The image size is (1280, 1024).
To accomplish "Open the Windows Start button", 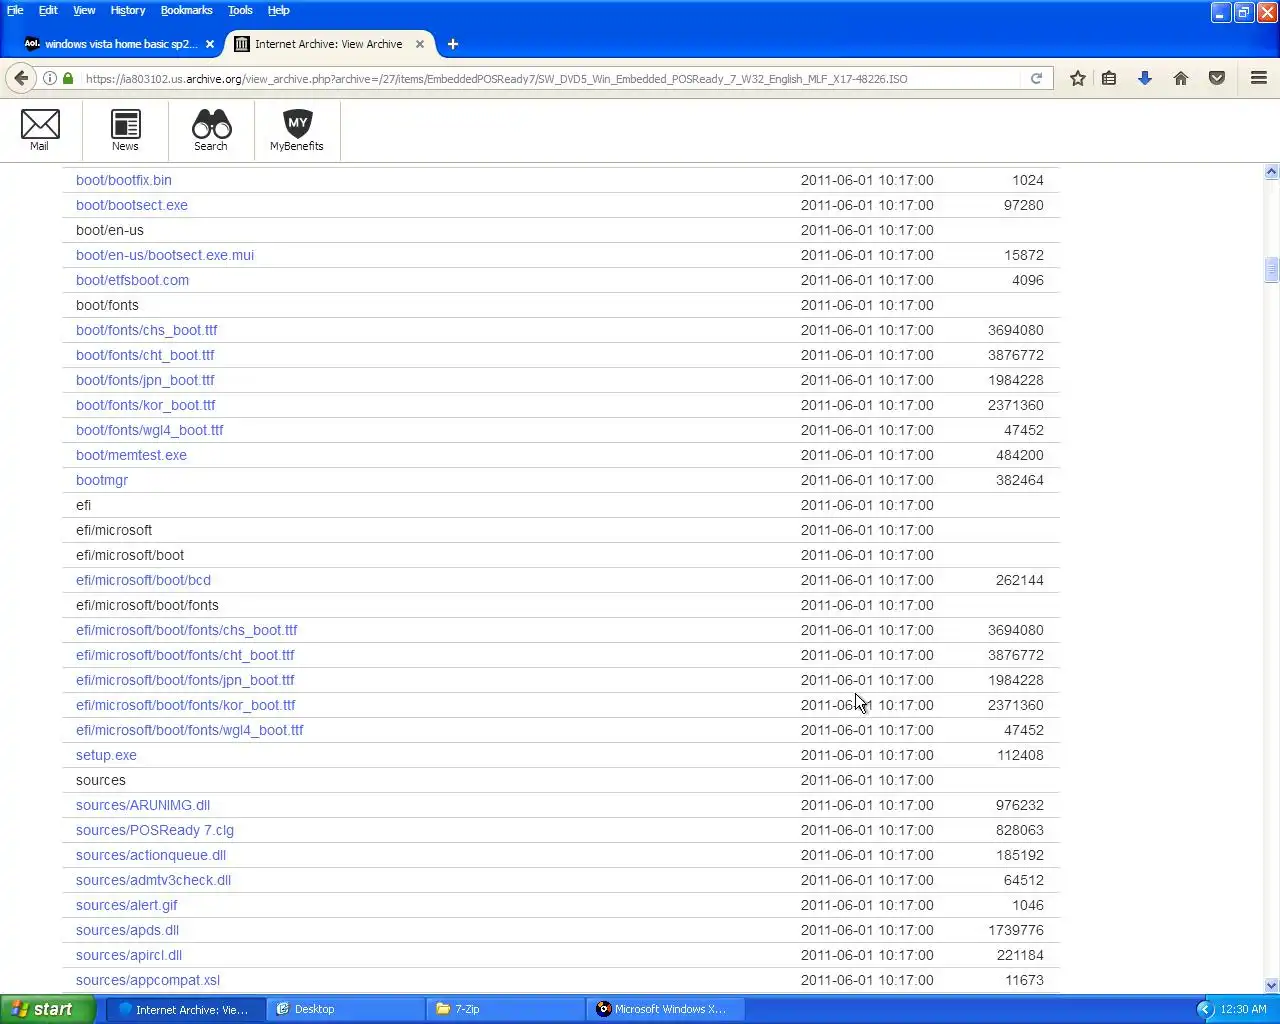I will (x=48, y=1009).
